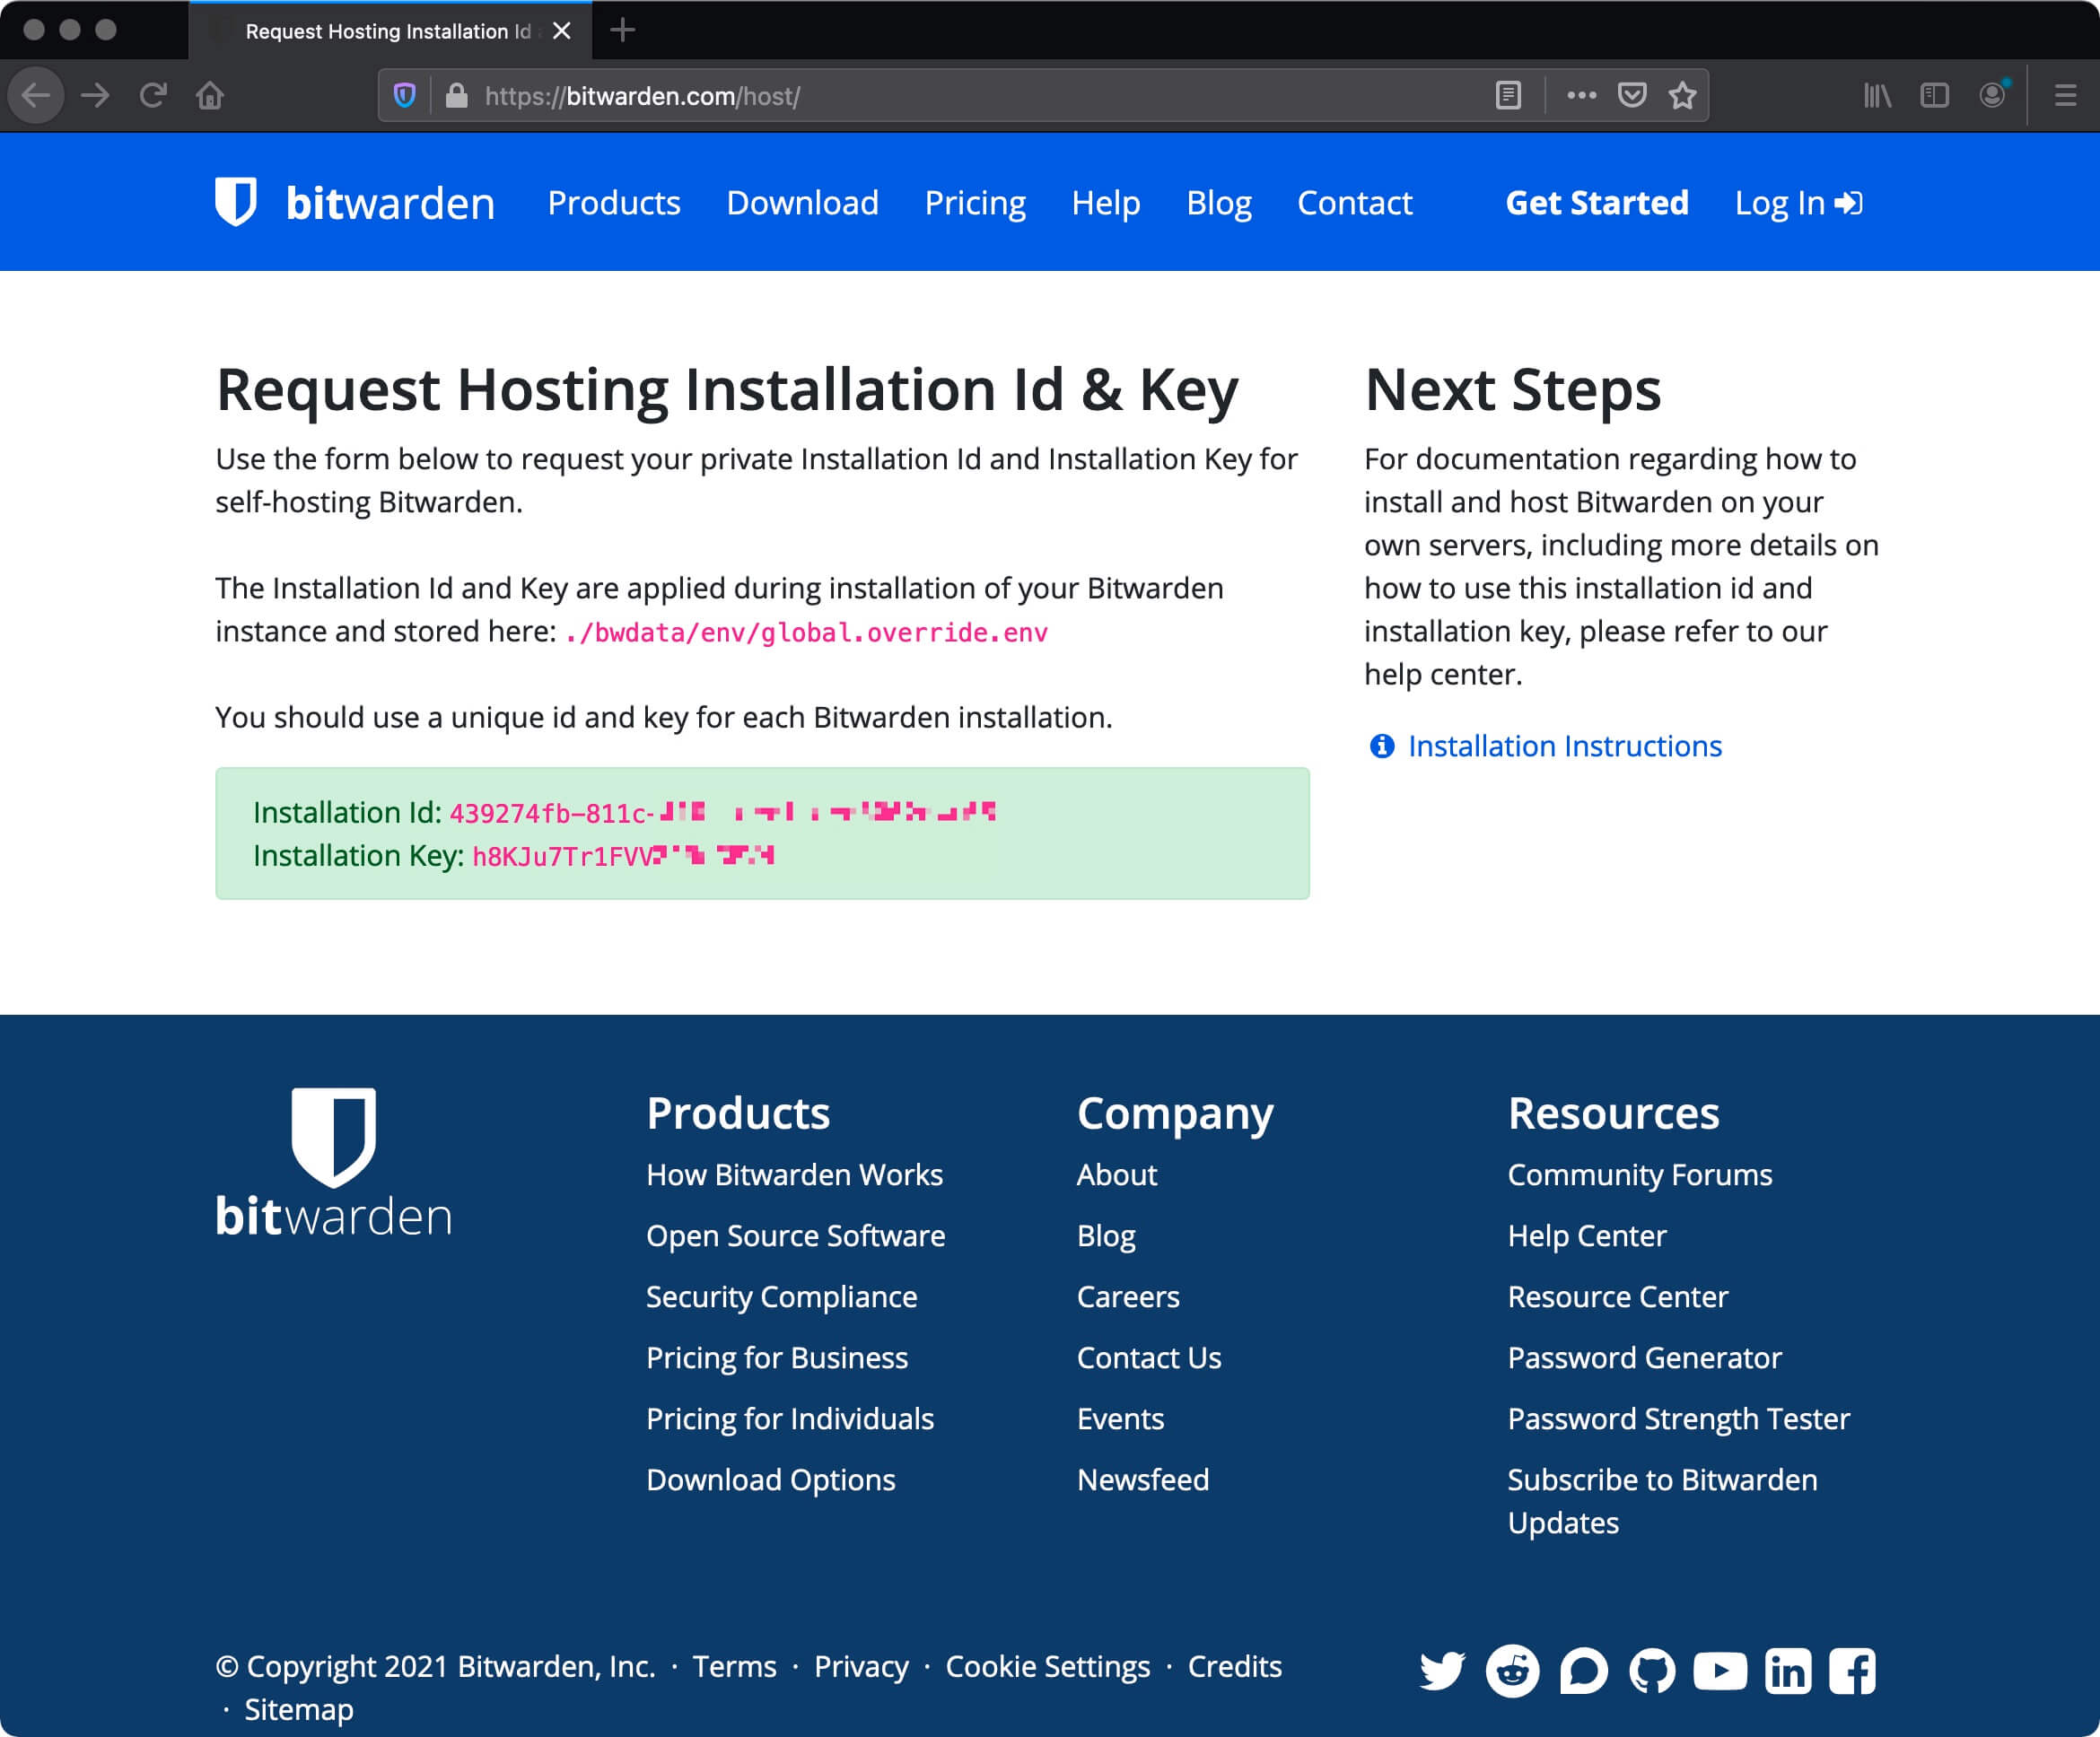Click the ./bwdata/env/global.override.env path text

tap(806, 632)
